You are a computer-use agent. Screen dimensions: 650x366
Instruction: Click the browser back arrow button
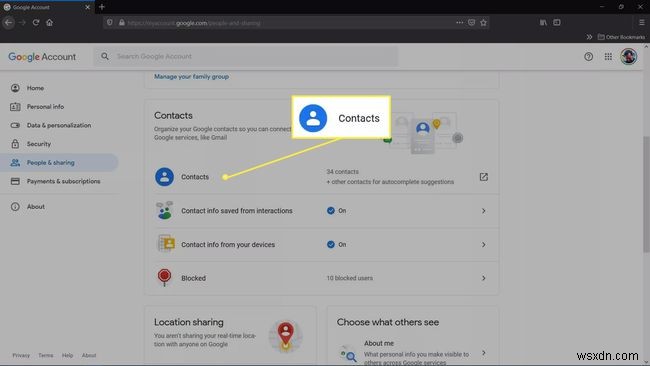pyautogui.click(x=8, y=22)
